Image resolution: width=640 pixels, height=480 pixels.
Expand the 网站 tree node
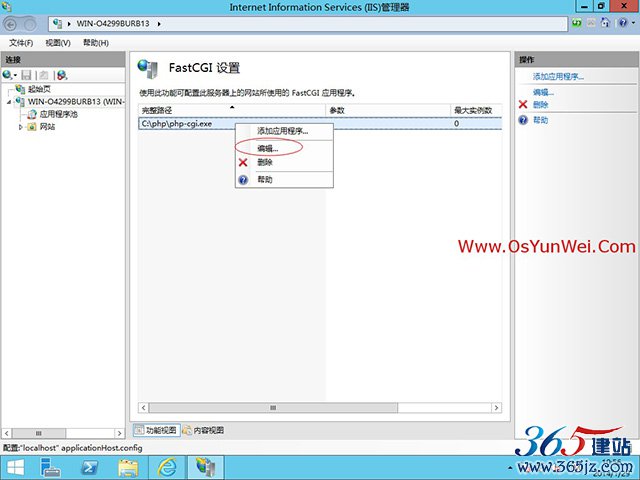20,127
